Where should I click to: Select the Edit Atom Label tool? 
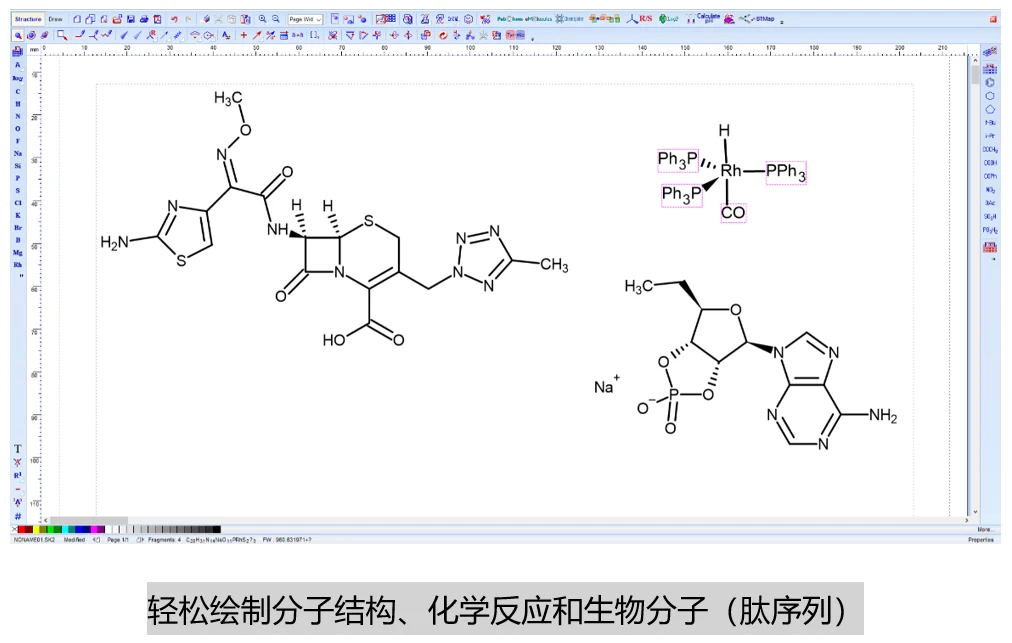click(x=226, y=36)
